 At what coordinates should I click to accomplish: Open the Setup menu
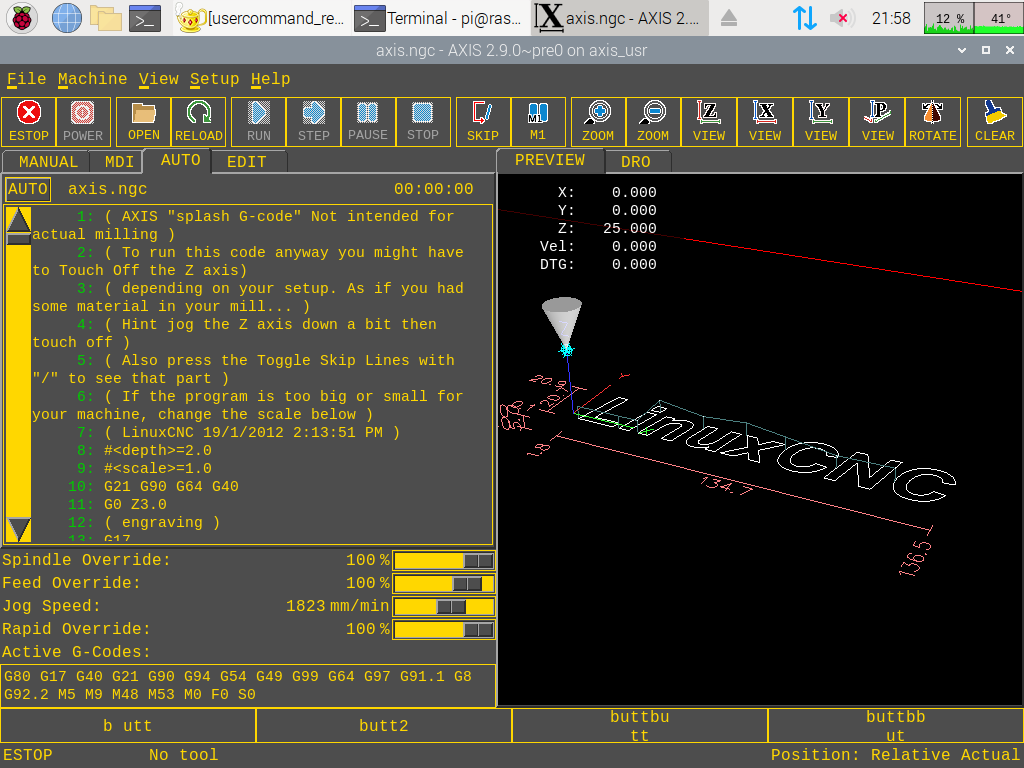click(215, 79)
